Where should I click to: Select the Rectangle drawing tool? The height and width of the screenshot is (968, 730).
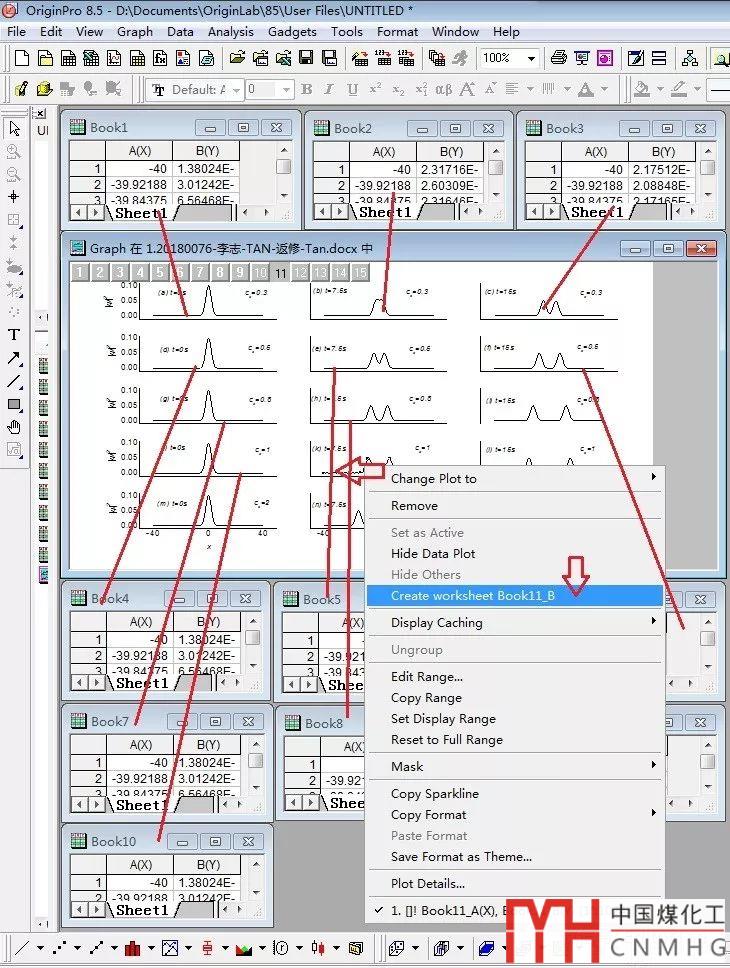[14, 404]
